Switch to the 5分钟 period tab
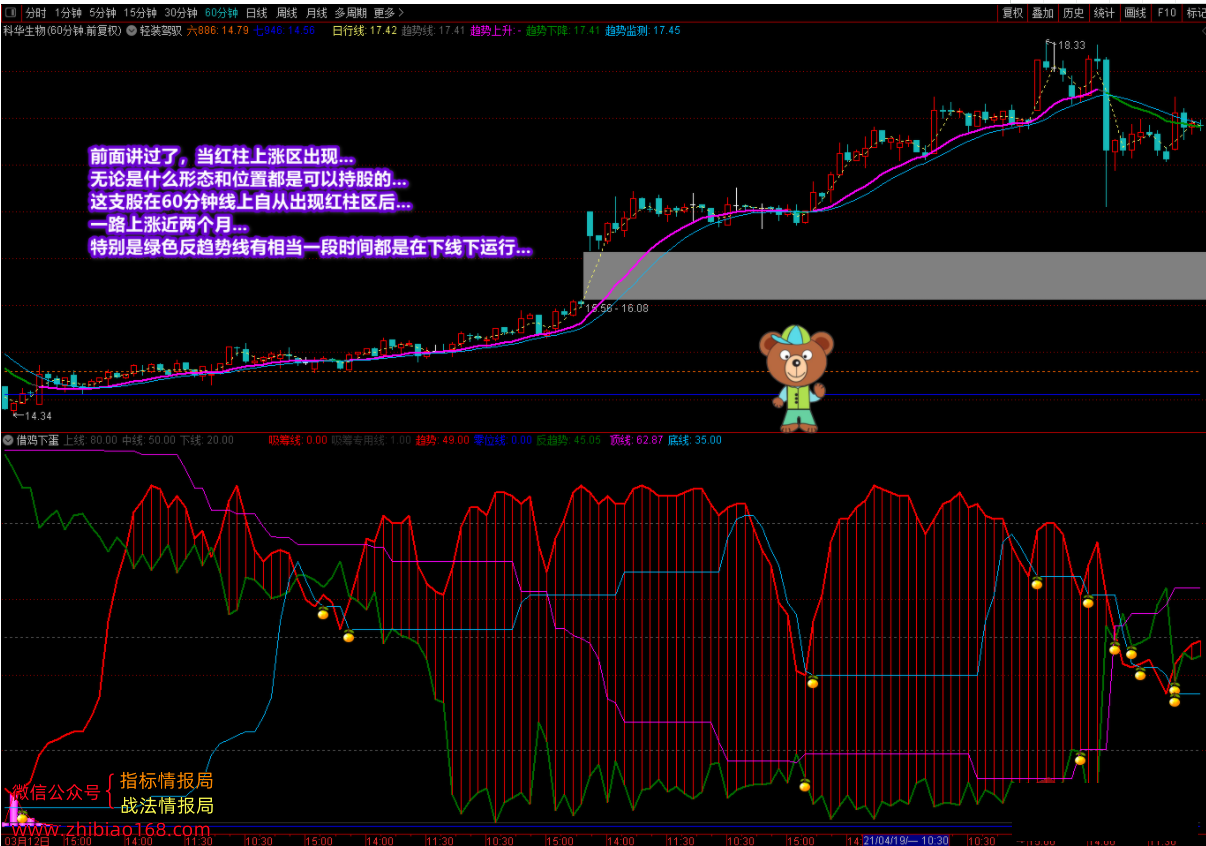The image size is (1206, 846). click(x=102, y=13)
